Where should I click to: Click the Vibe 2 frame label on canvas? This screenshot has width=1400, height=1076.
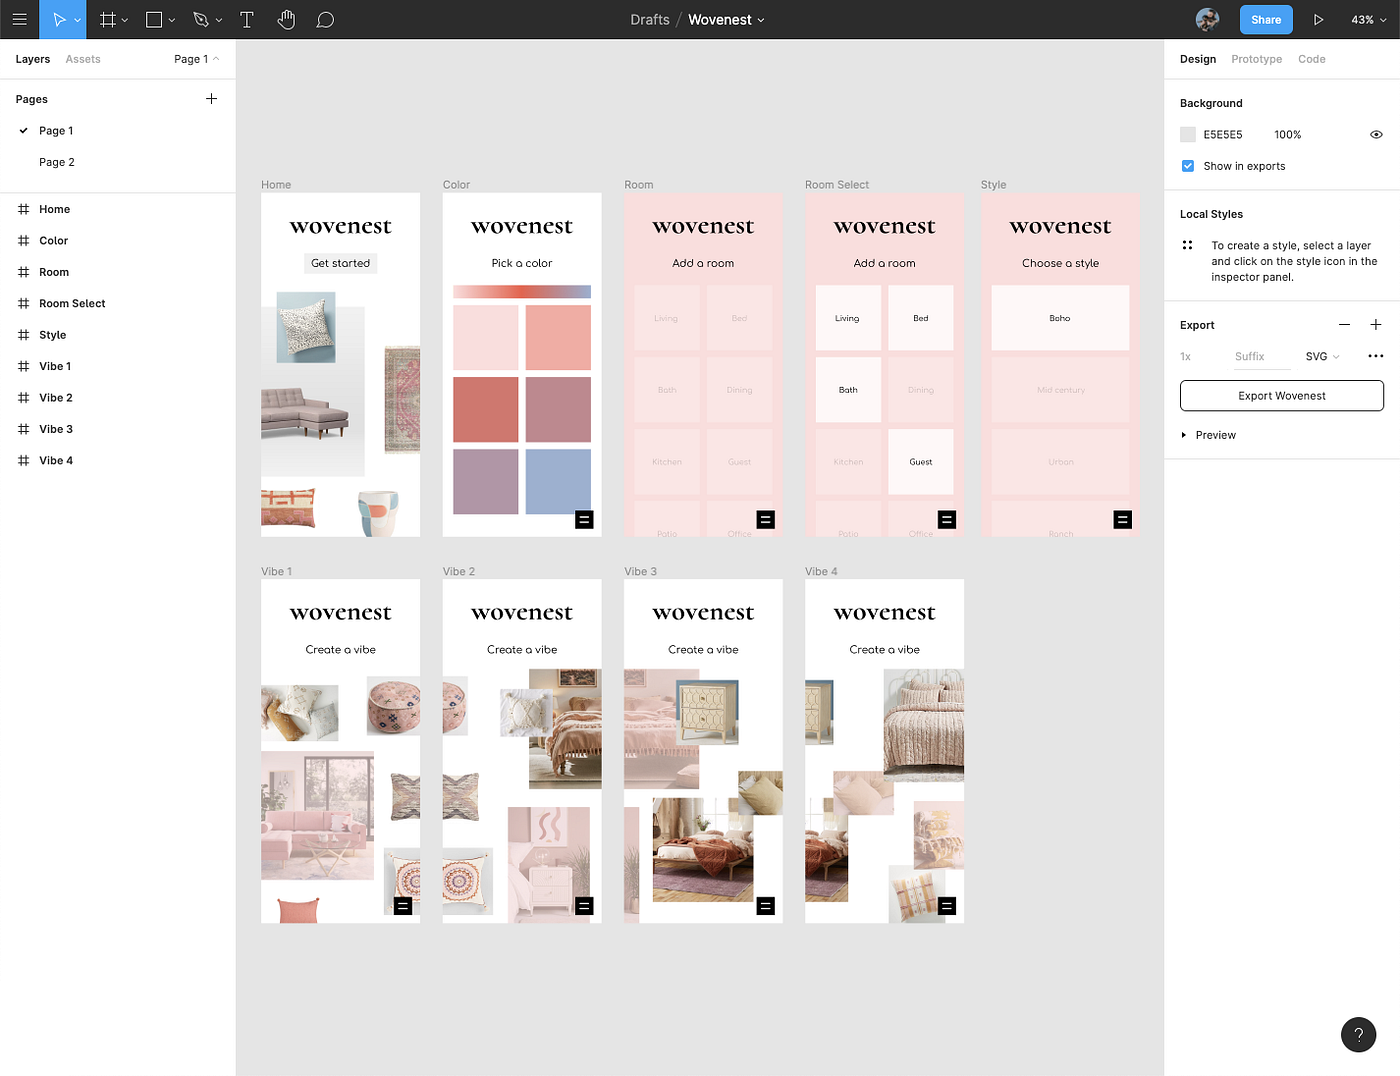(459, 571)
